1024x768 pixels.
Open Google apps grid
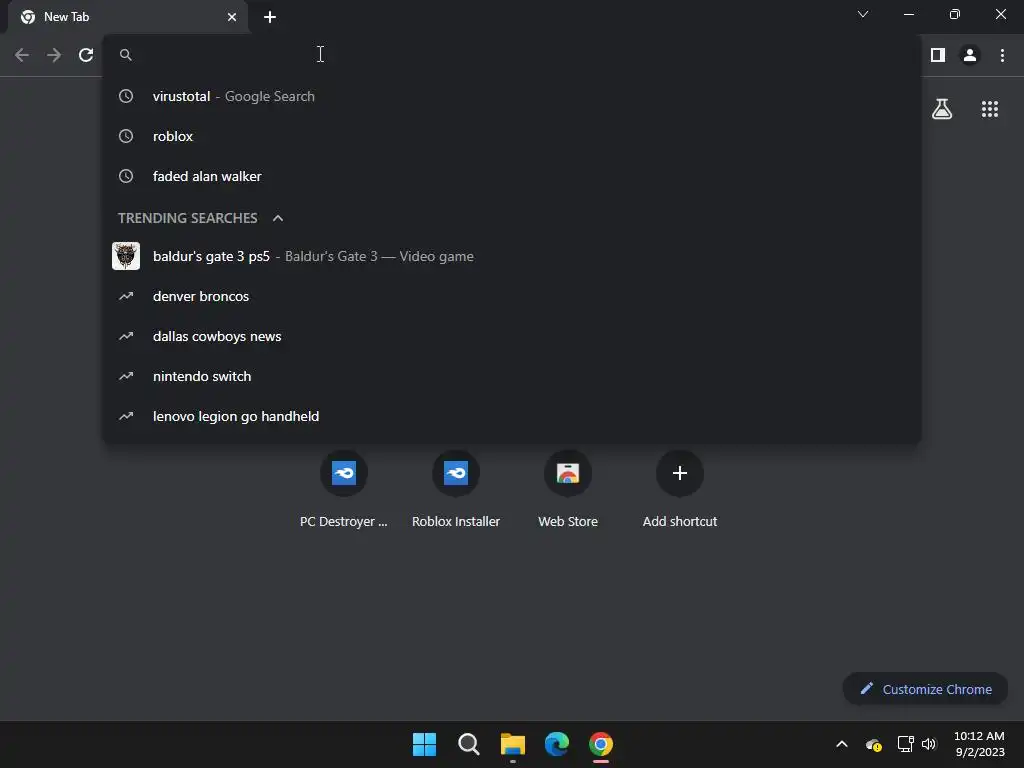[x=989, y=109]
